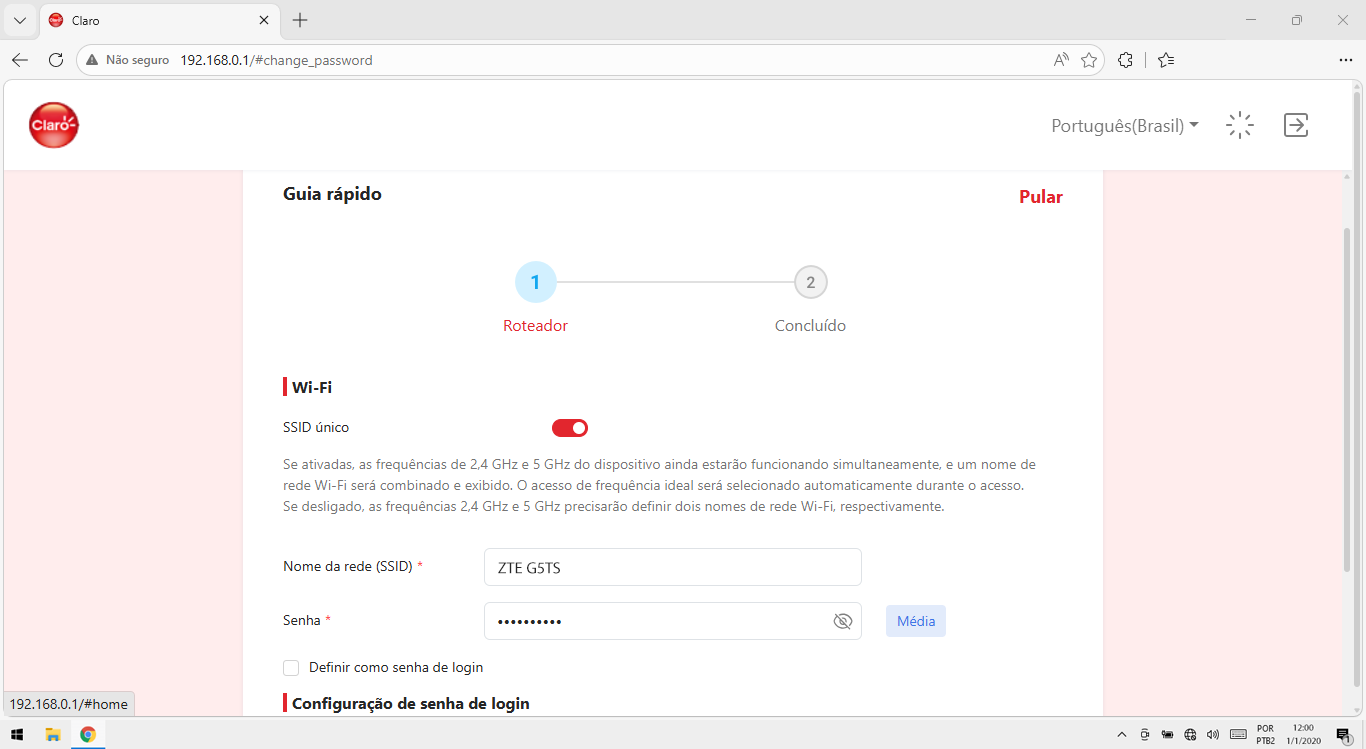Open the Português(Brasil) language dropdown
The width and height of the screenshot is (1366, 749).
[x=1125, y=126]
